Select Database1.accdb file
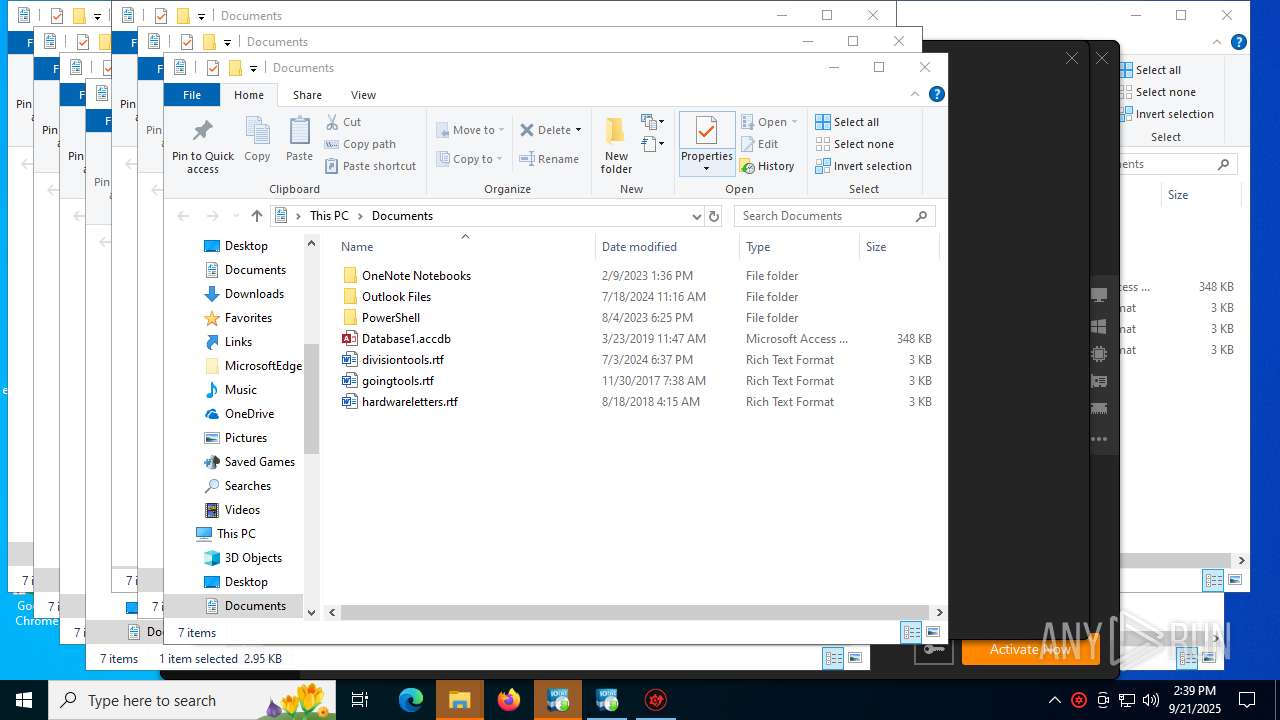The image size is (1280, 720). point(406,339)
